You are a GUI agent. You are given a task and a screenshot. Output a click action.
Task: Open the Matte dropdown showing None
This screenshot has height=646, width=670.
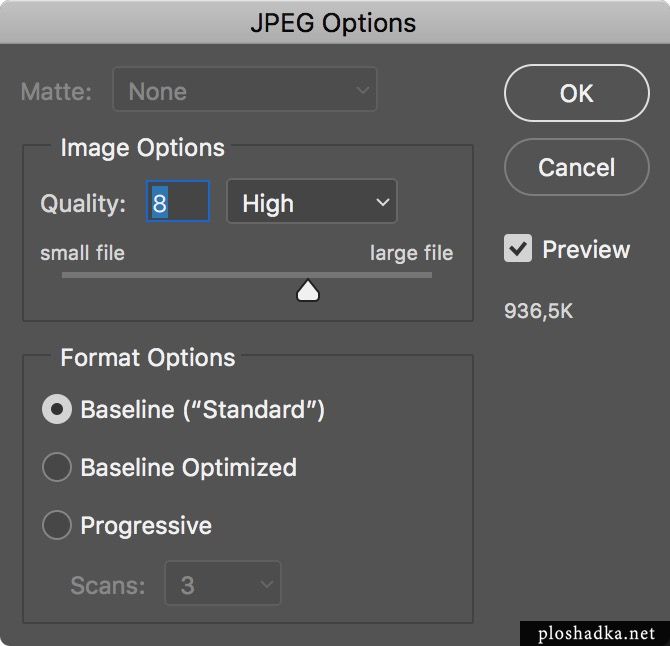[245, 92]
